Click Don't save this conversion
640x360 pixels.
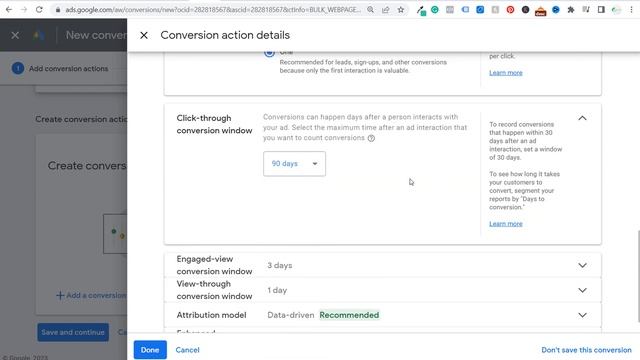[x=586, y=350]
